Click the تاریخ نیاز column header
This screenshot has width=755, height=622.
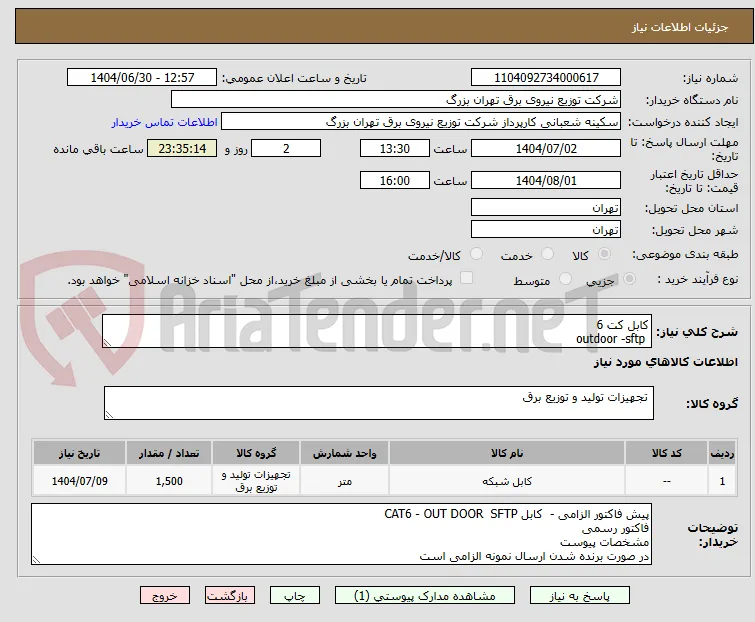79,453
